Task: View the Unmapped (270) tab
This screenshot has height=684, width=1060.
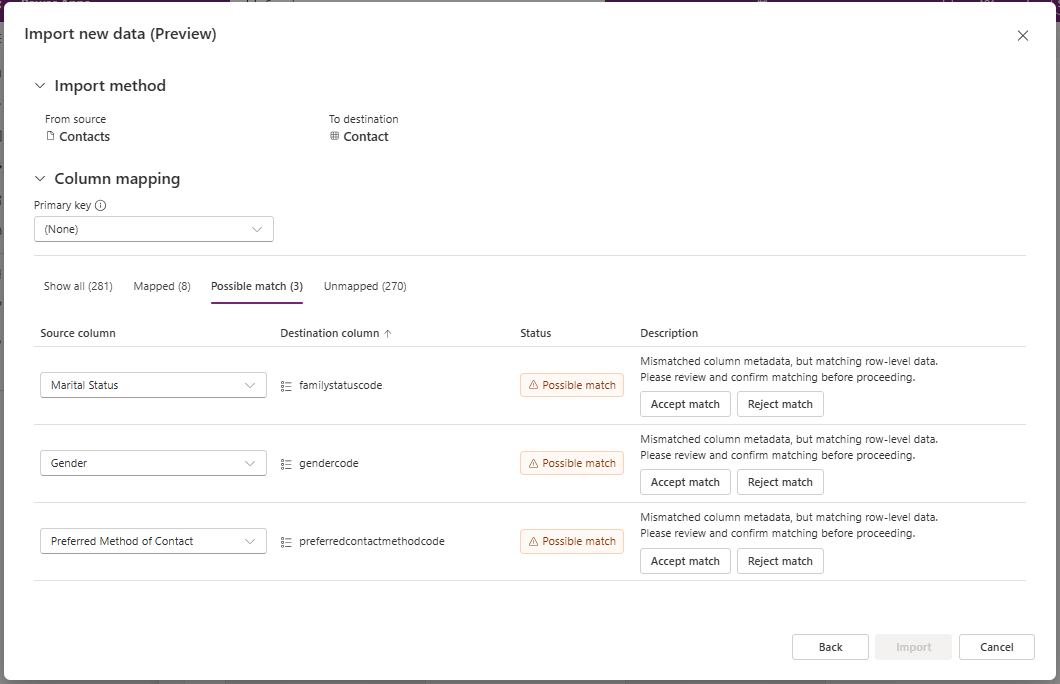Action: tap(365, 286)
